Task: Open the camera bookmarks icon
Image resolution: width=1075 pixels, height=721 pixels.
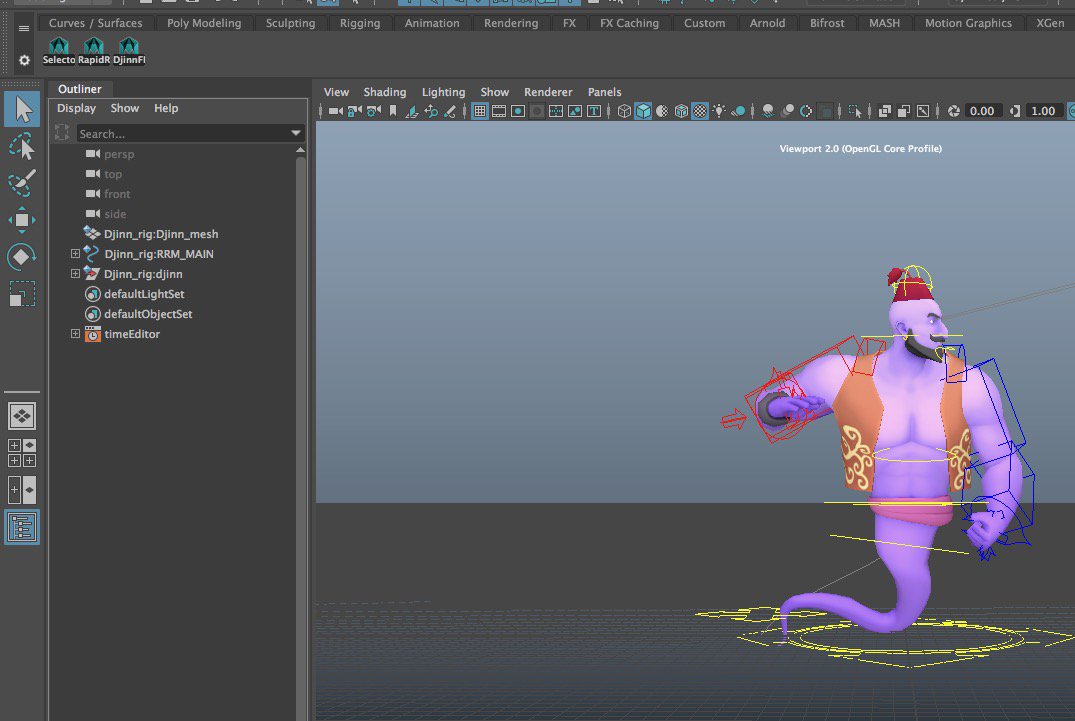Action: click(x=393, y=111)
